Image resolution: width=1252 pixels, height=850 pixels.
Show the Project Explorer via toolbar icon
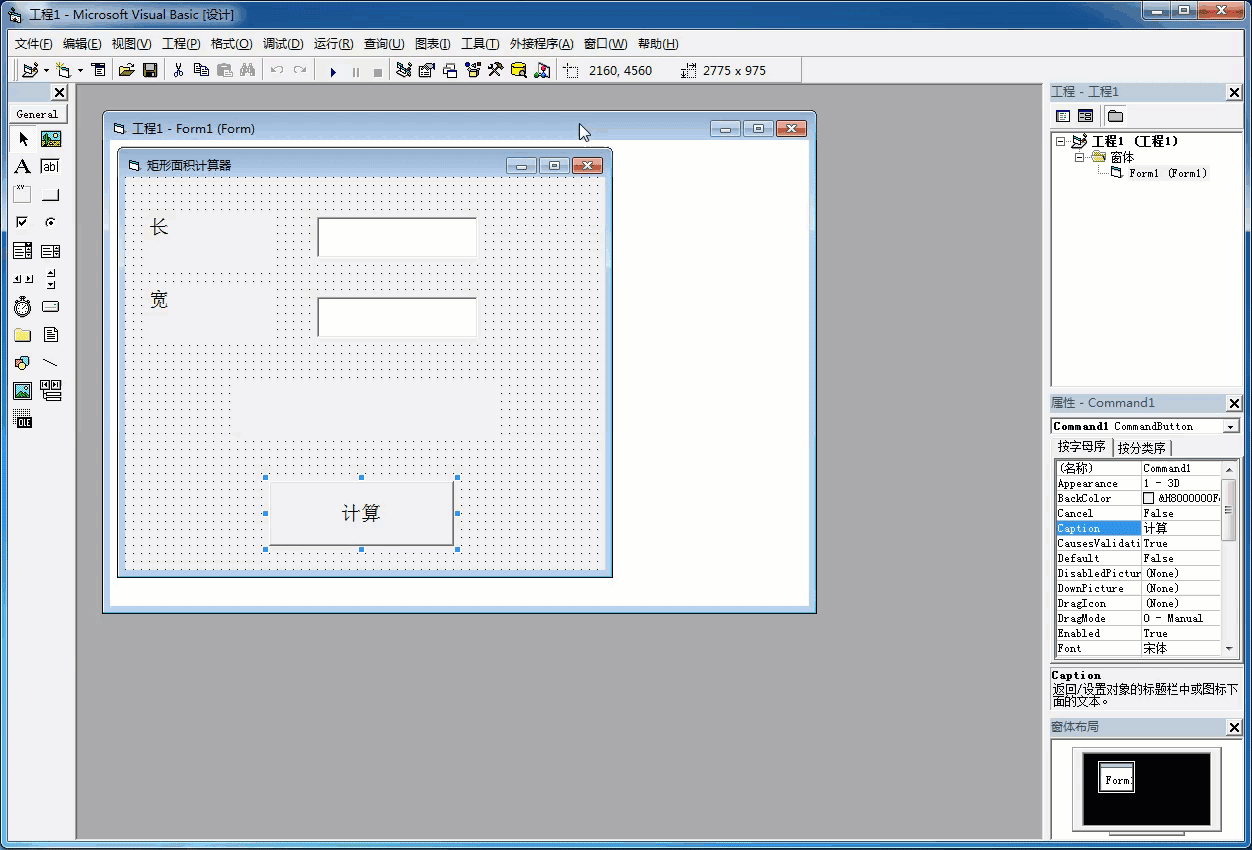pyautogui.click(x=403, y=70)
